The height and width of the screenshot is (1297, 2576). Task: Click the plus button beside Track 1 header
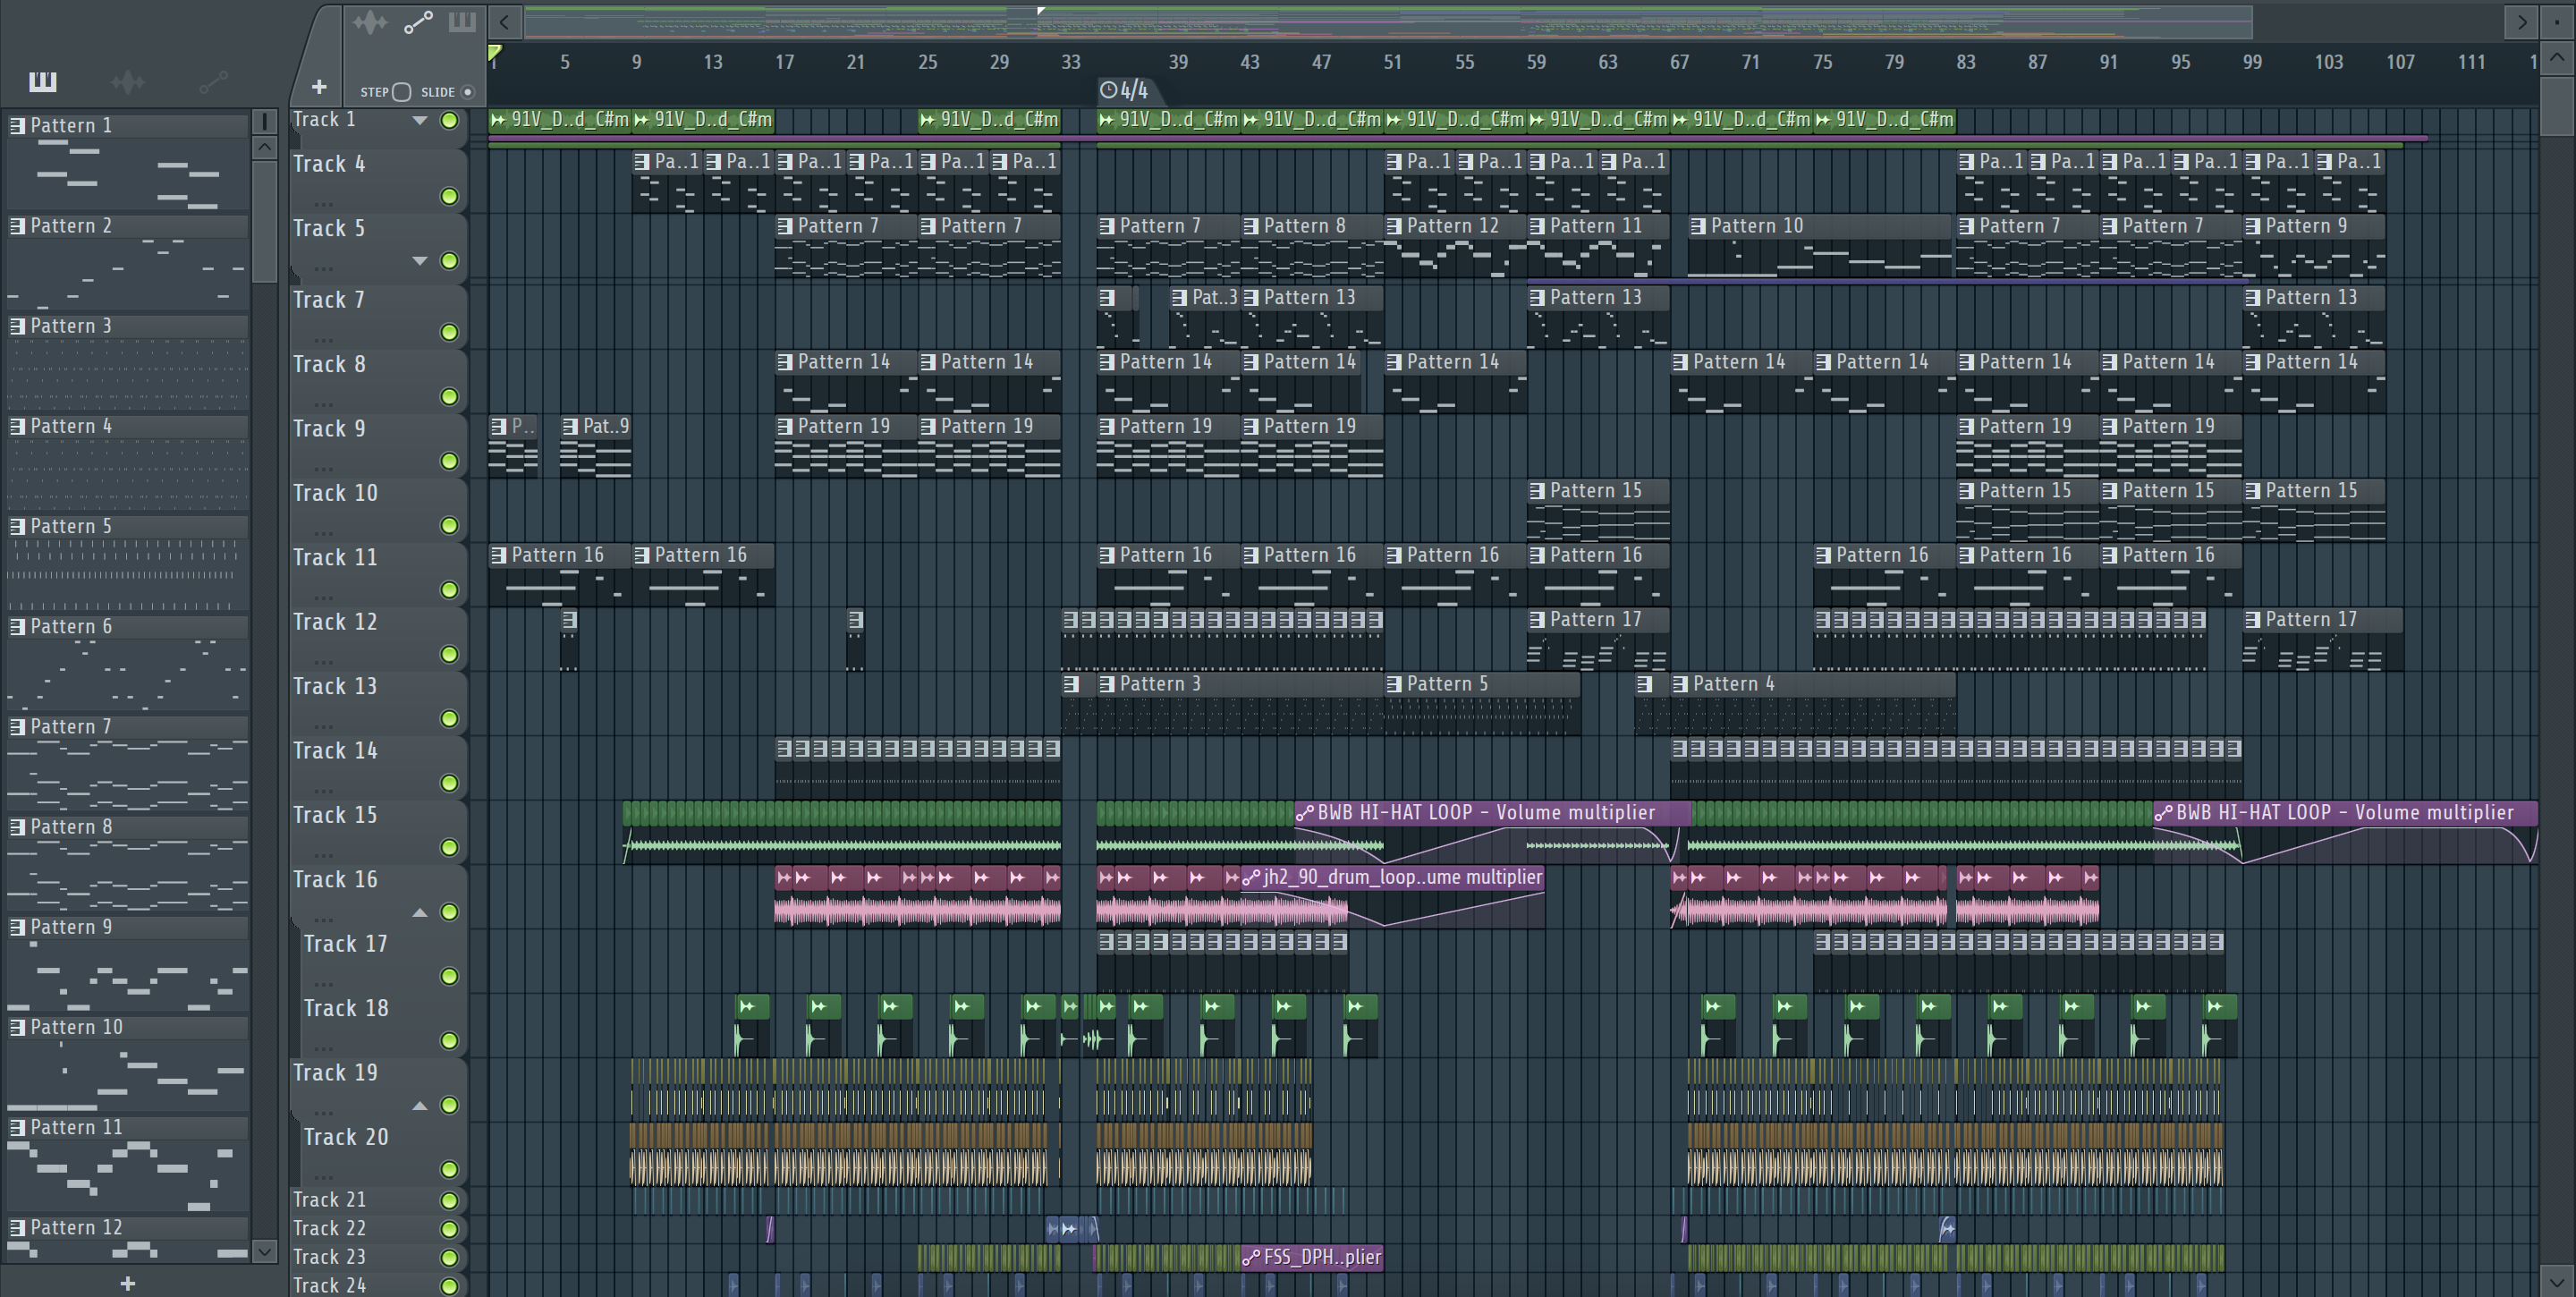coord(318,87)
